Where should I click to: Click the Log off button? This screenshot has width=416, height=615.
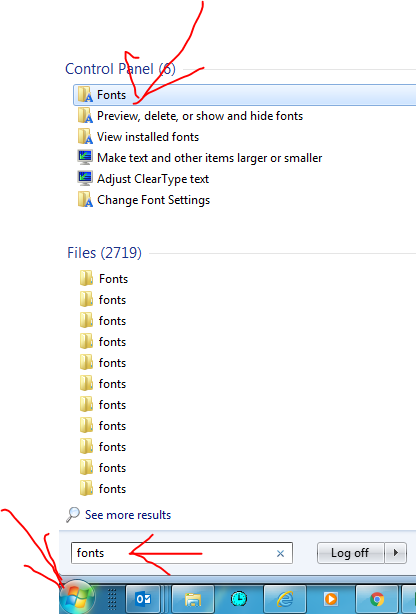(x=351, y=553)
